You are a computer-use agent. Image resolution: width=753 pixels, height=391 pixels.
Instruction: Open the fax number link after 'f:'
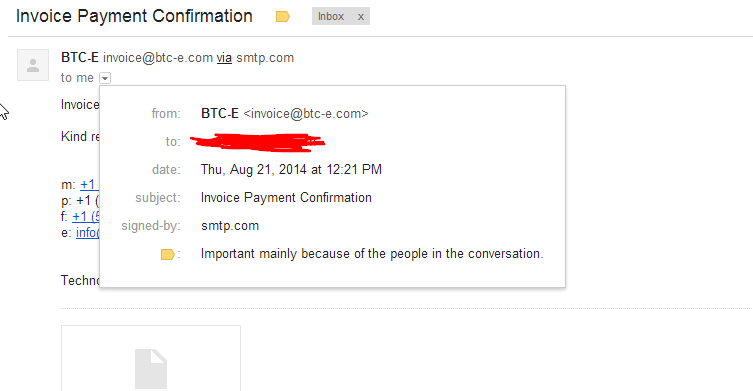tap(85, 217)
